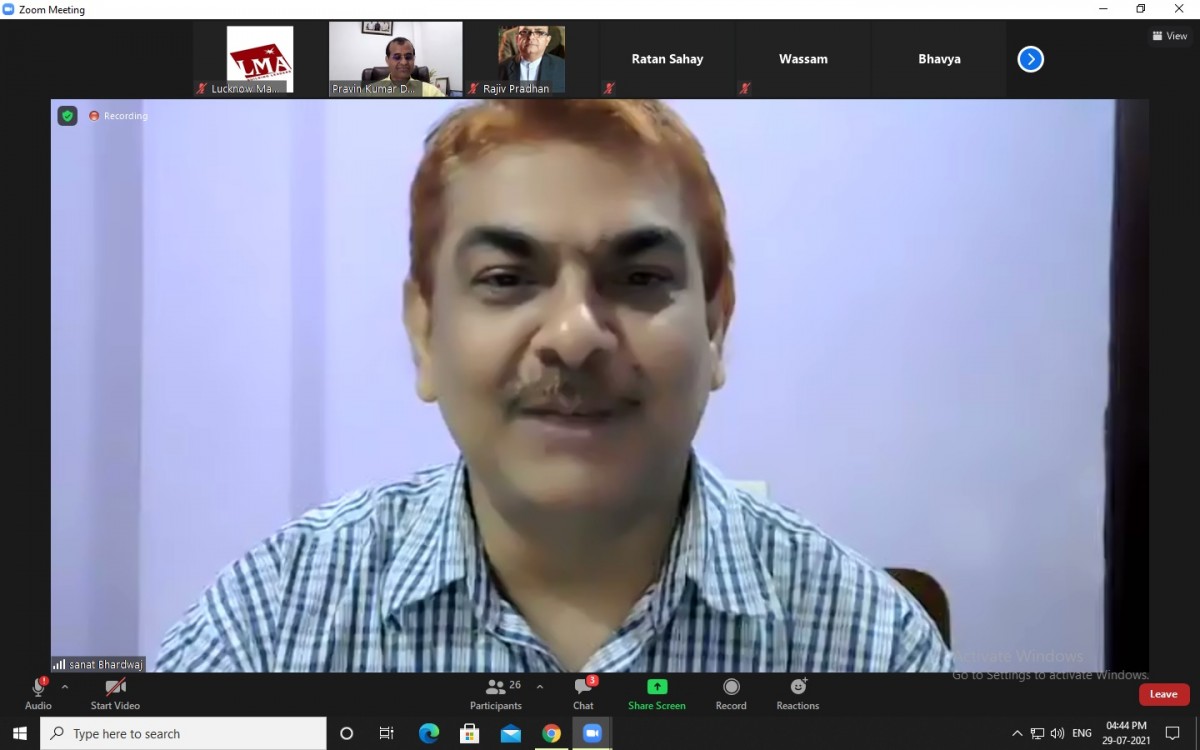The width and height of the screenshot is (1200, 750).
Task: Click the red Leave button
Action: pyautogui.click(x=1164, y=694)
